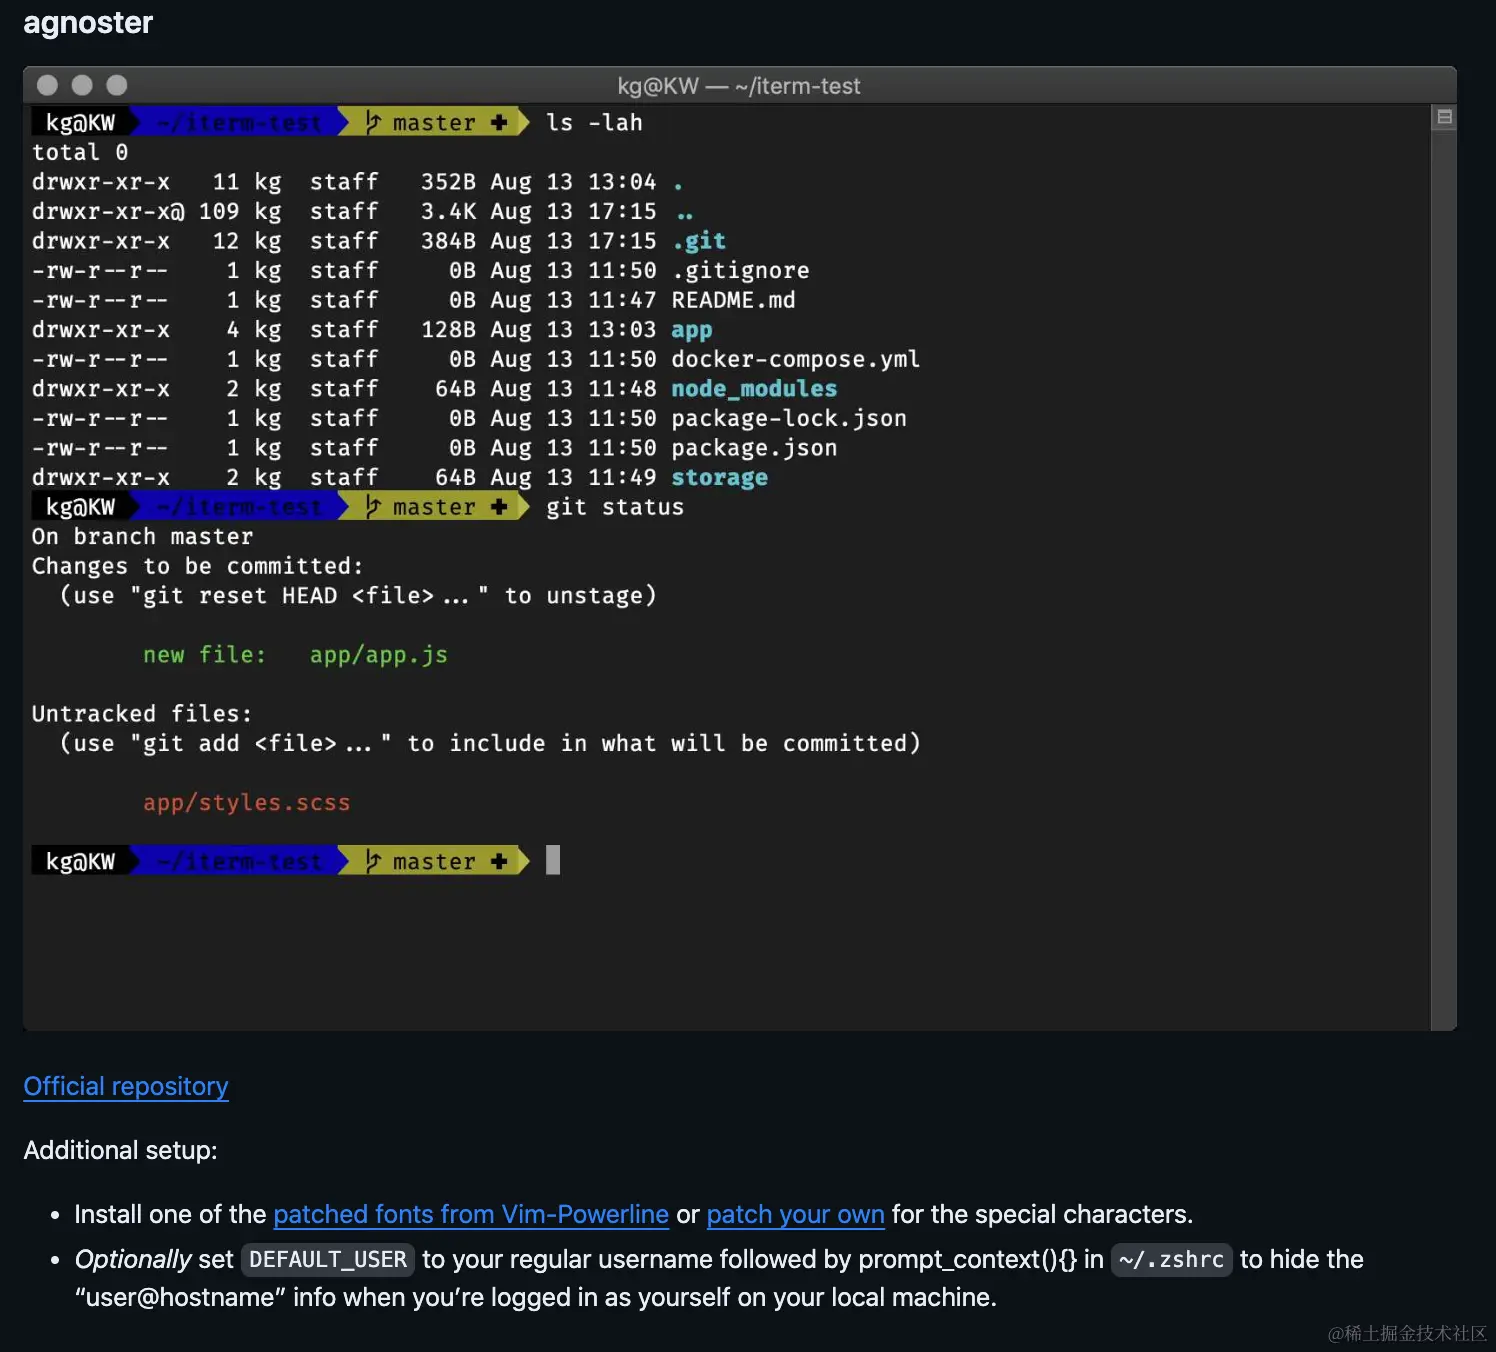Click the "~/.zshrc" code snippet

click(1172, 1260)
